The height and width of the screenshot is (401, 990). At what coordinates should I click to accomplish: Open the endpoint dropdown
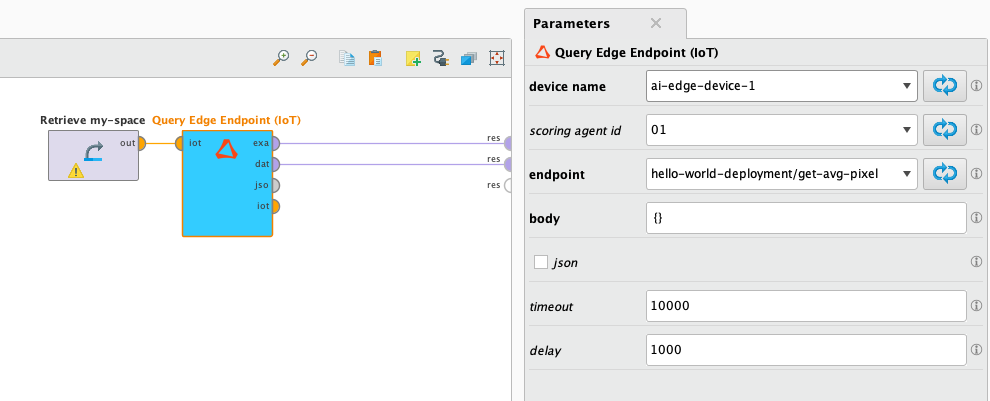click(x=904, y=173)
